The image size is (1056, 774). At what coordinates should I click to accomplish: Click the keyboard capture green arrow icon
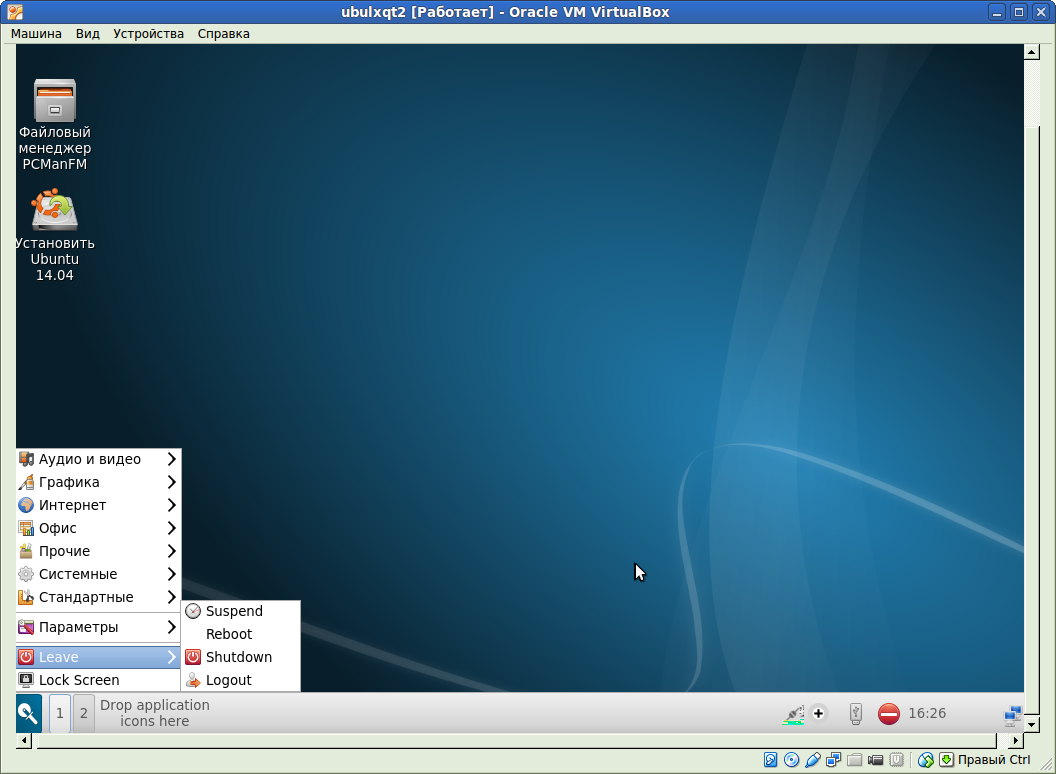click(x=946, y=760)
